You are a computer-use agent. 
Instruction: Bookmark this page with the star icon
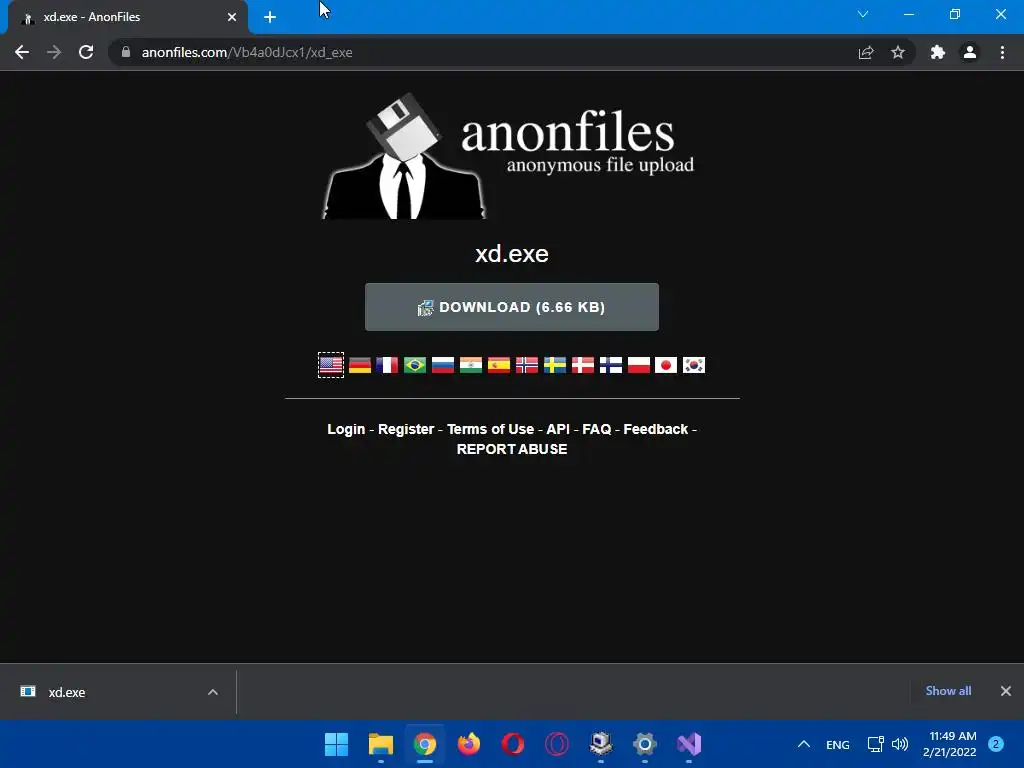pyautogui.click(x=898, y=52)
